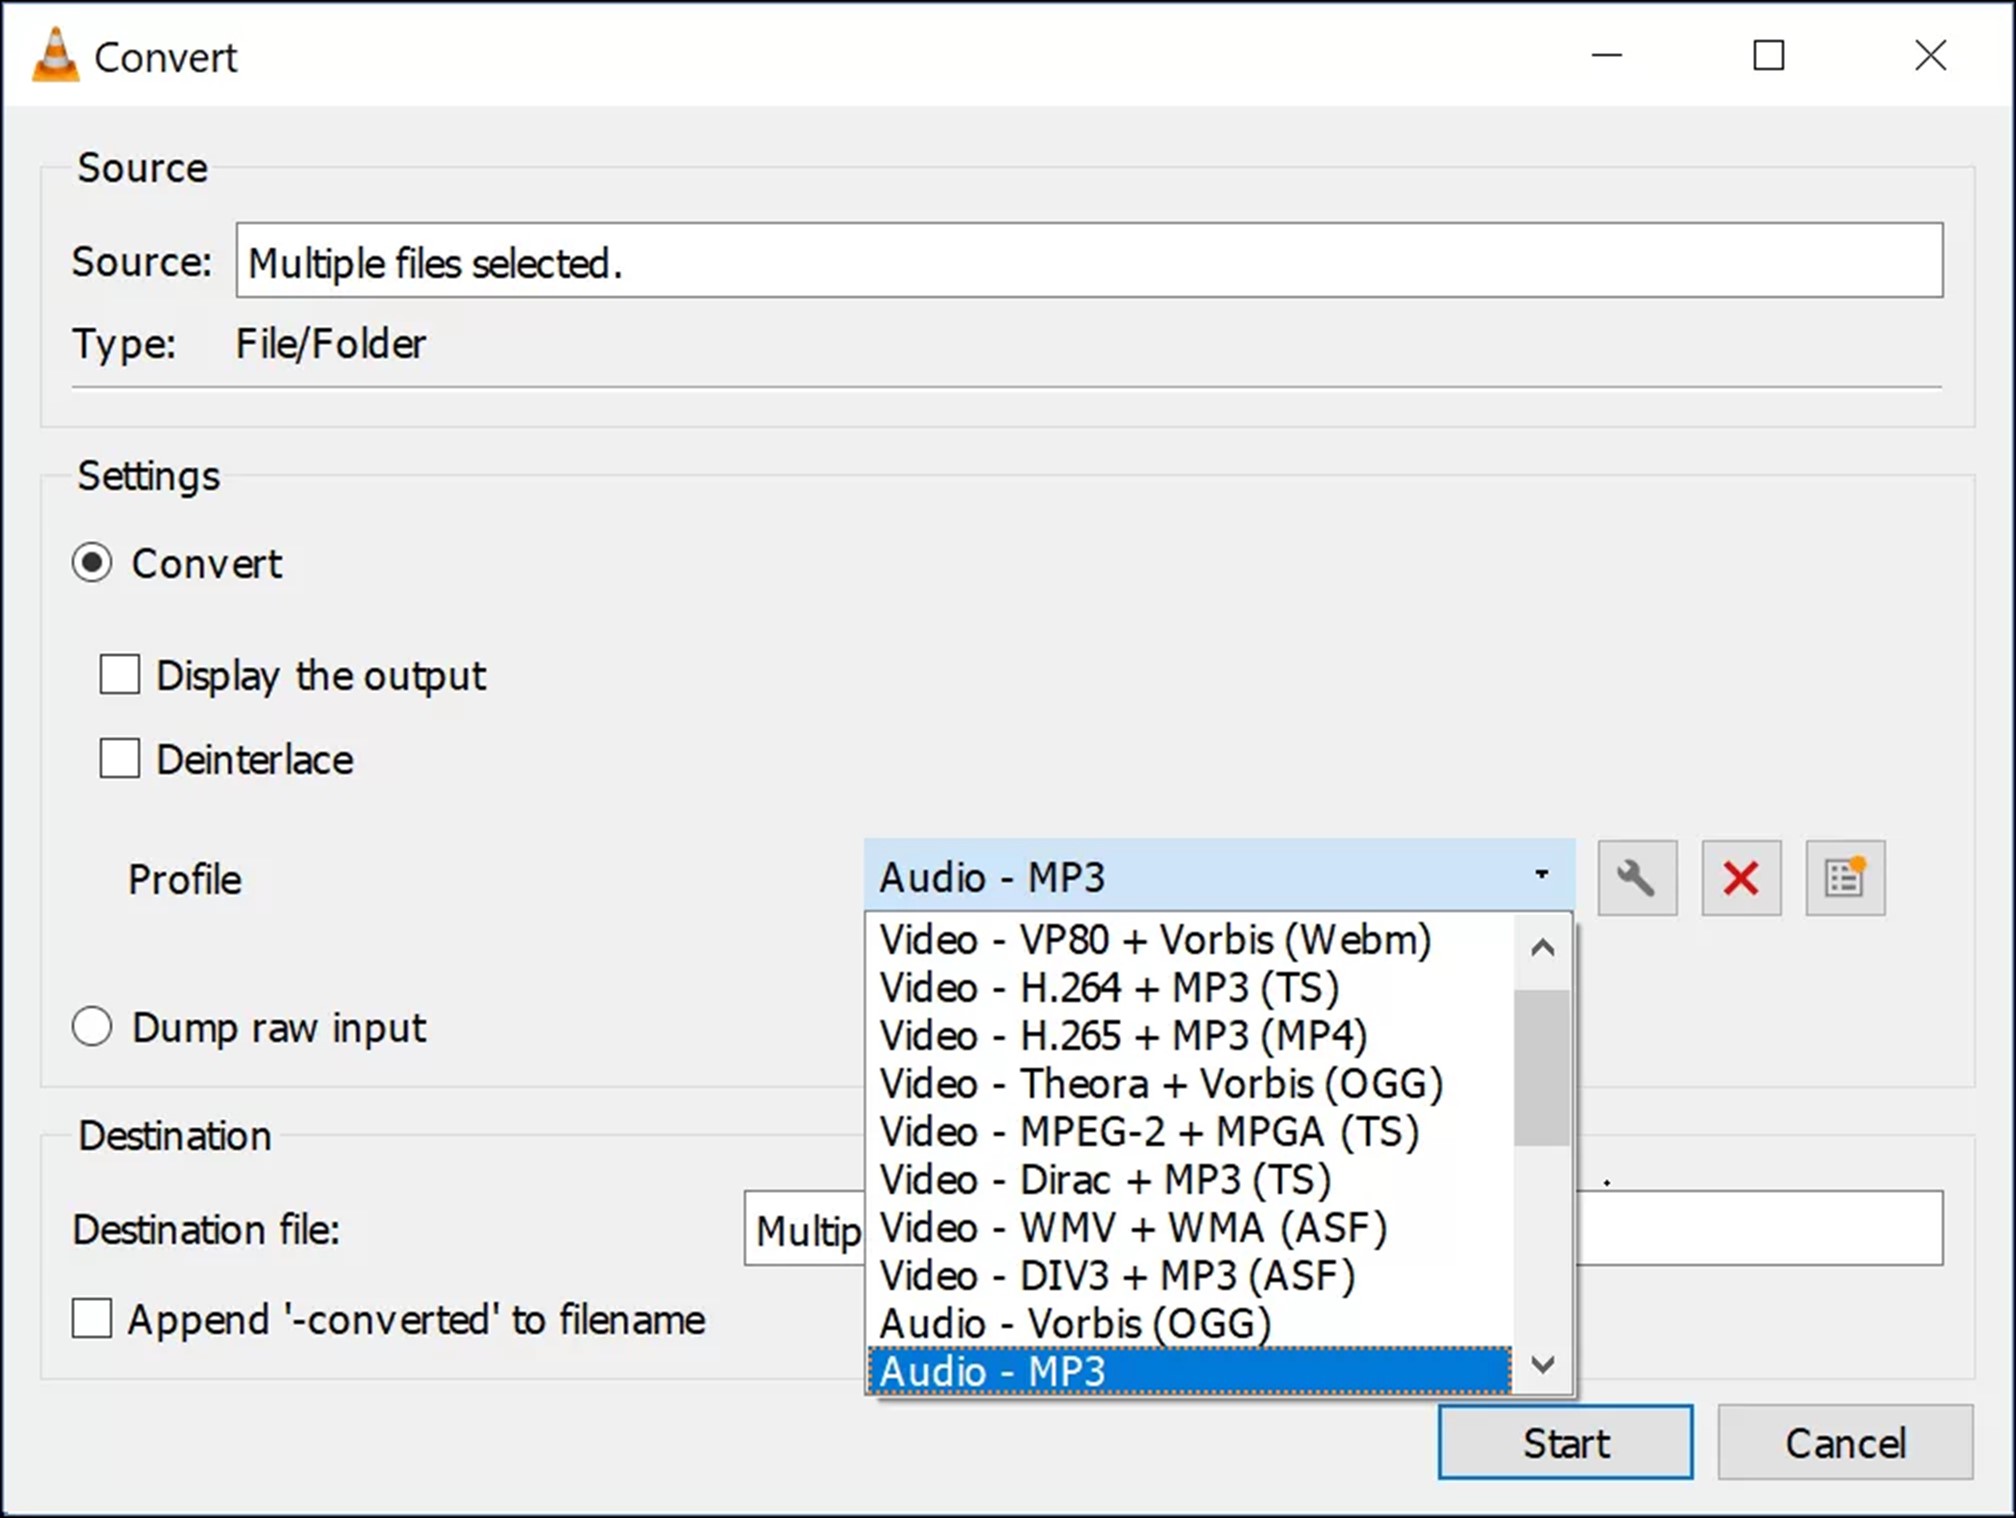Image resolution: width=2016 pixels, height=1518 pixels.
Task: Check Append '-converted' to filename
Action: [x=92, y=1318]
